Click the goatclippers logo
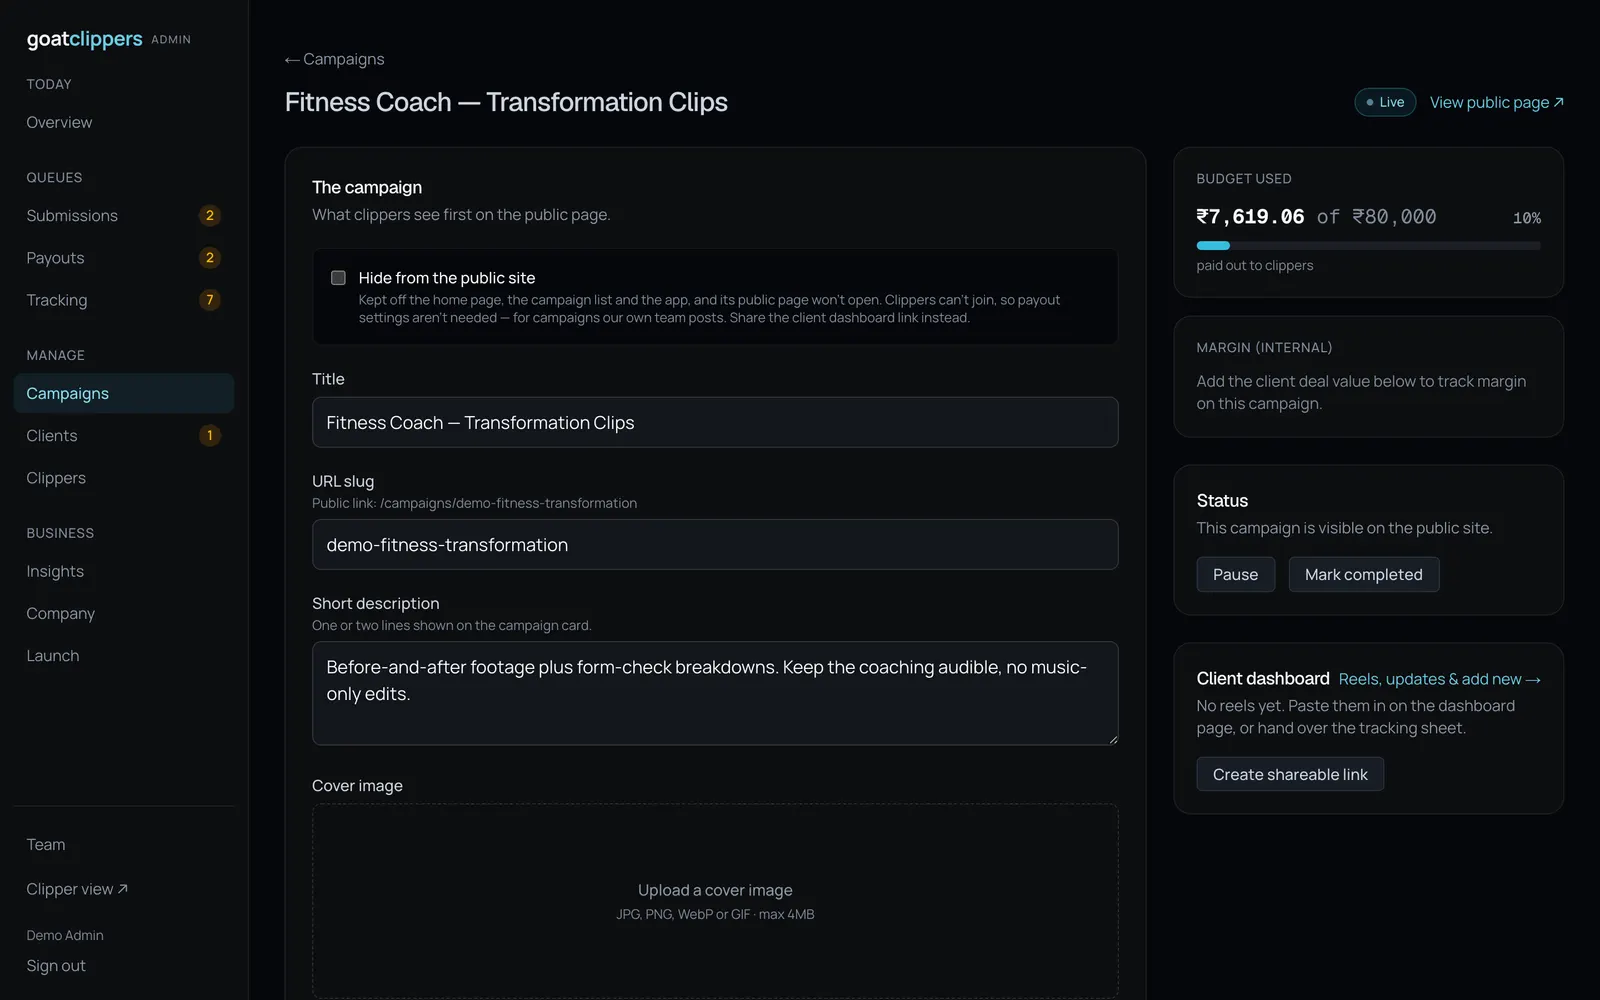Viewport: 1600px width, 1000px height. (x=85, y=39)
